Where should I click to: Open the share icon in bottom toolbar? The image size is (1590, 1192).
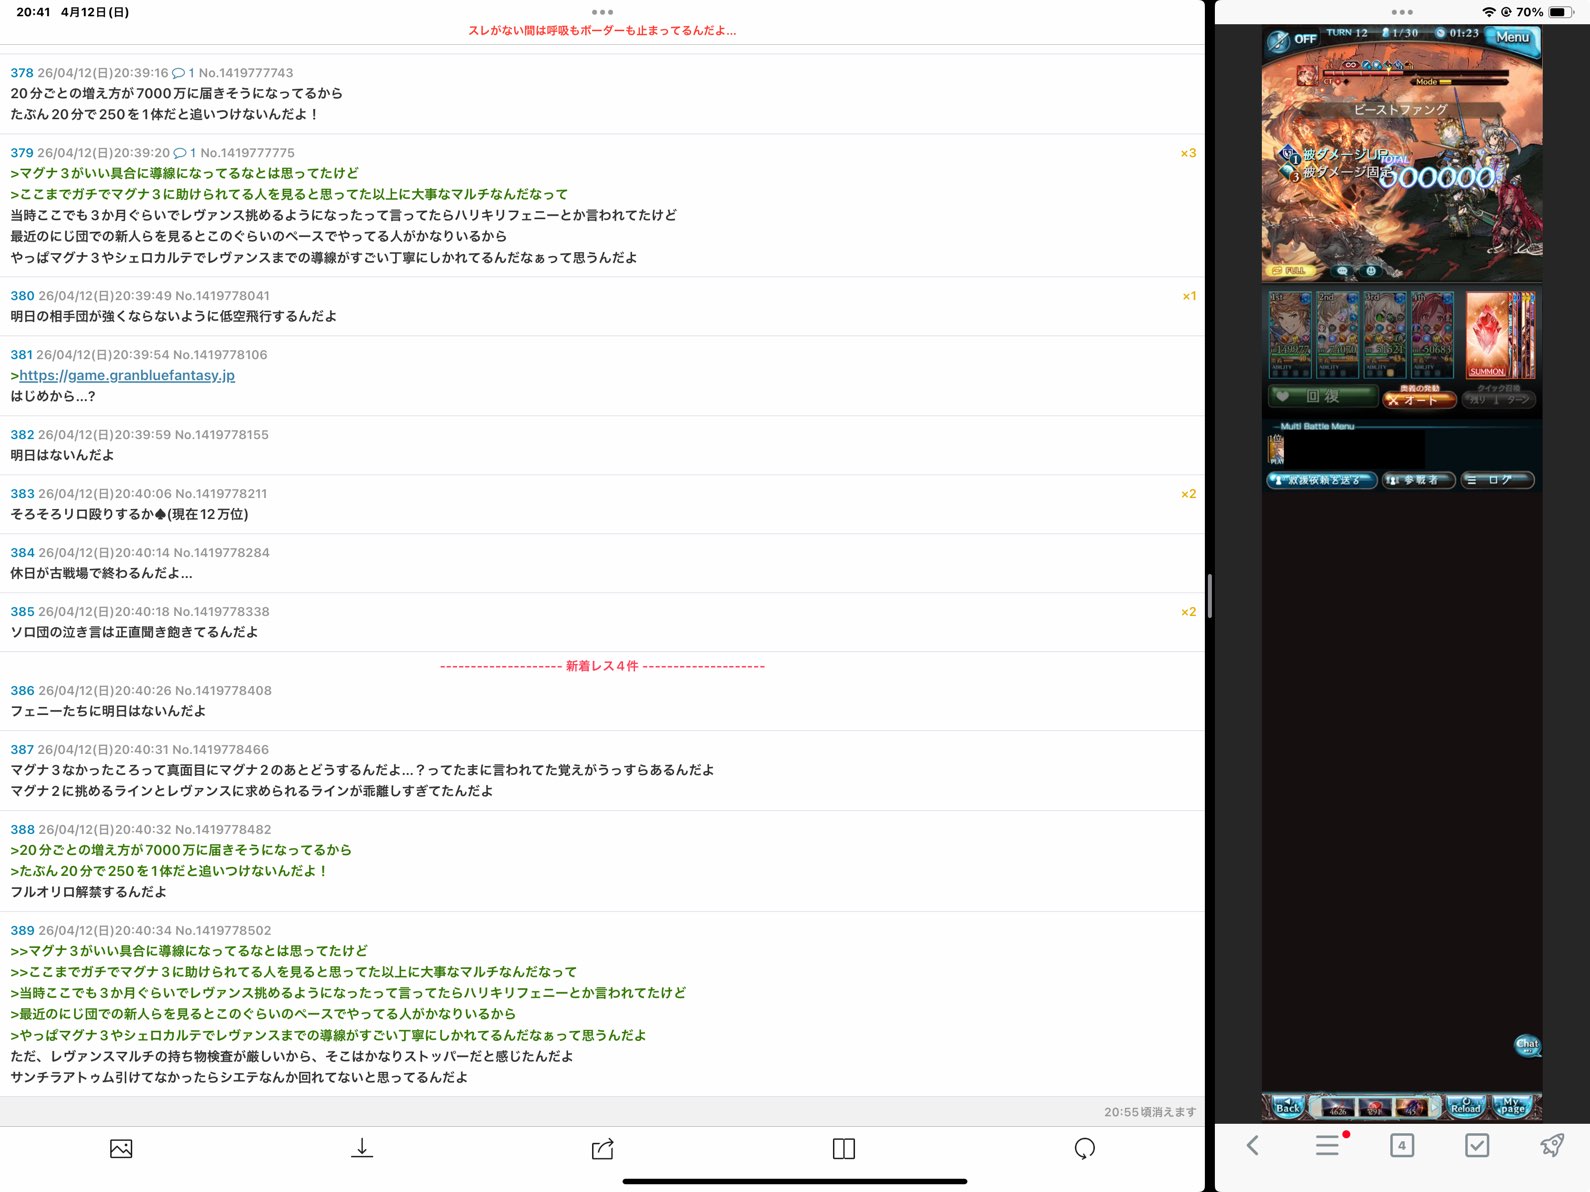(602, 1149)
